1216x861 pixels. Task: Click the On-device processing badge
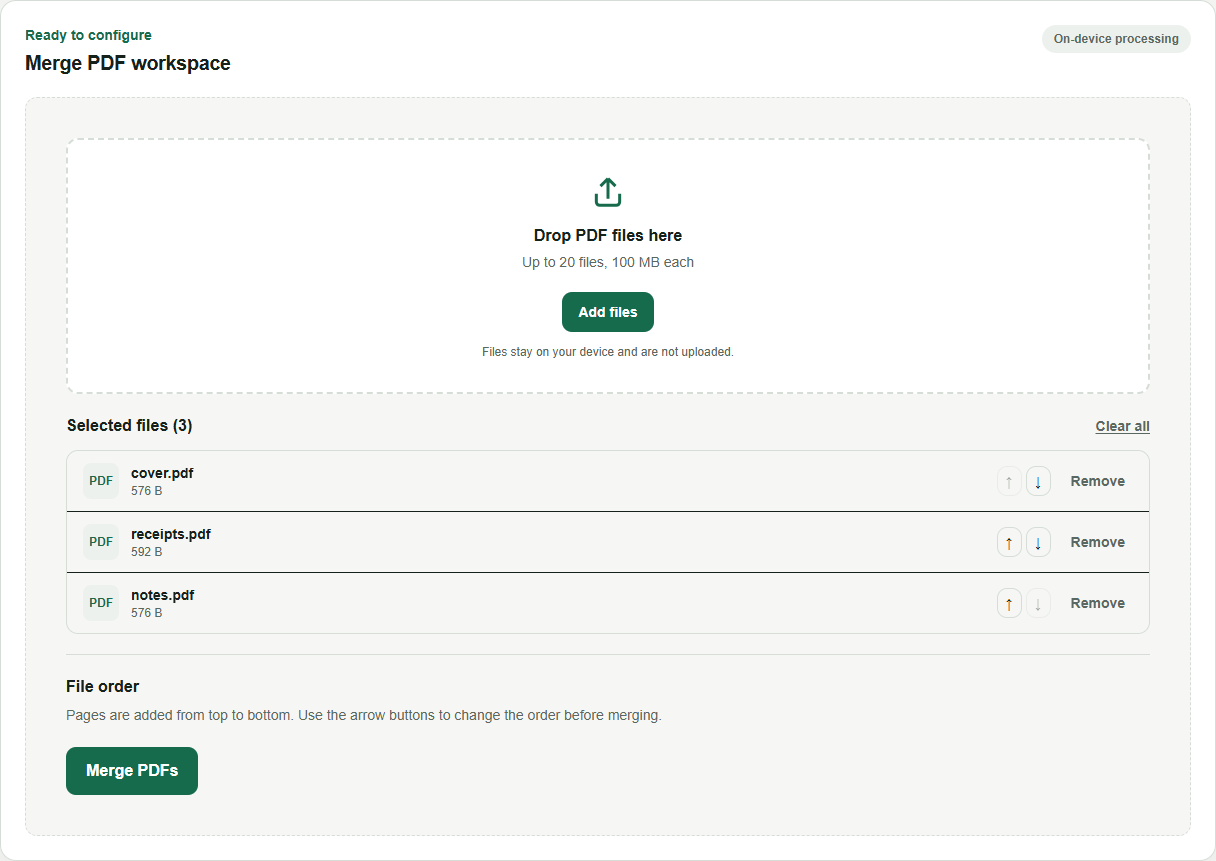pos(1116,39)
